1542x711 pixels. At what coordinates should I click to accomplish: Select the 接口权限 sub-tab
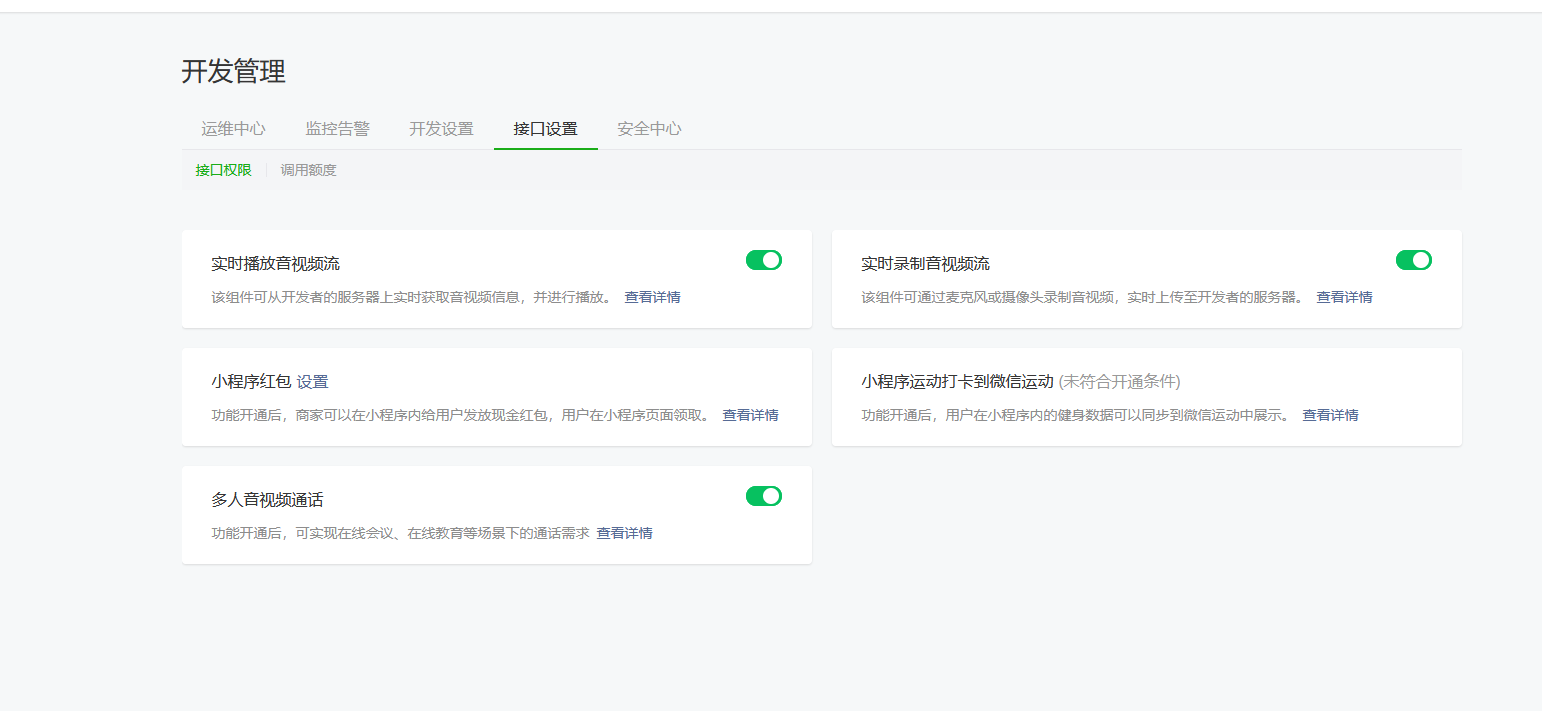[223, 170]
